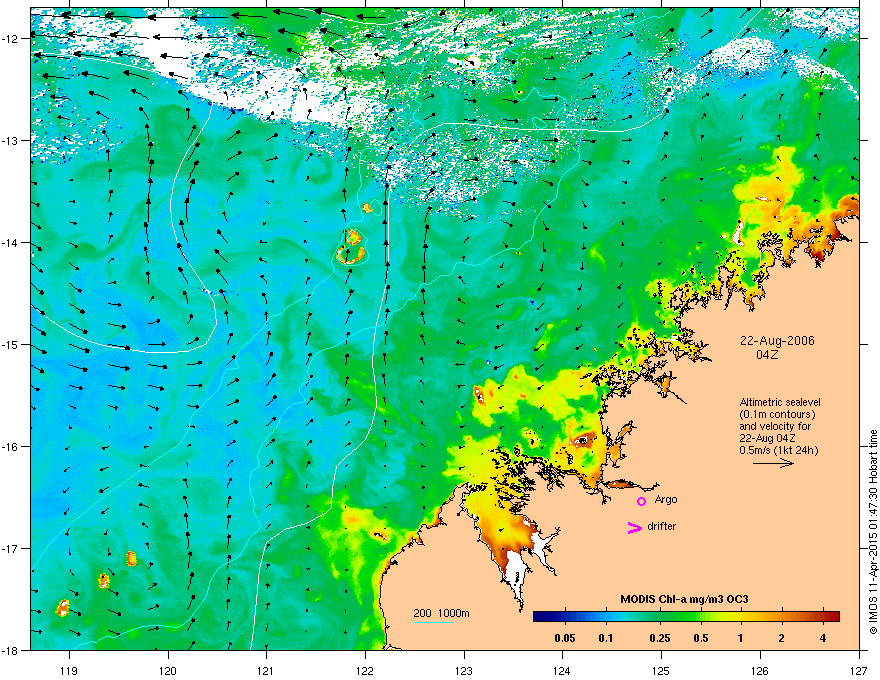Select the '22-Aug-2006' date label

777,341
